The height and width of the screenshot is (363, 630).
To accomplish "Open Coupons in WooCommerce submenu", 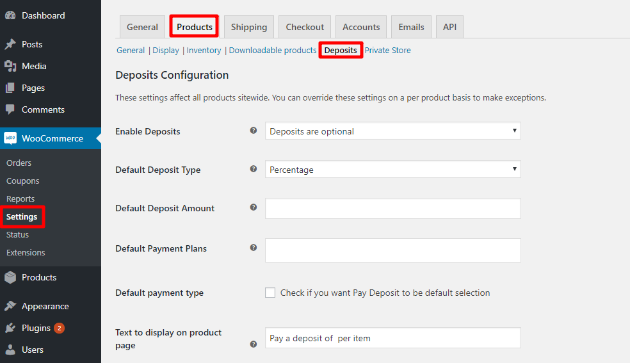I will click(23, 181).
